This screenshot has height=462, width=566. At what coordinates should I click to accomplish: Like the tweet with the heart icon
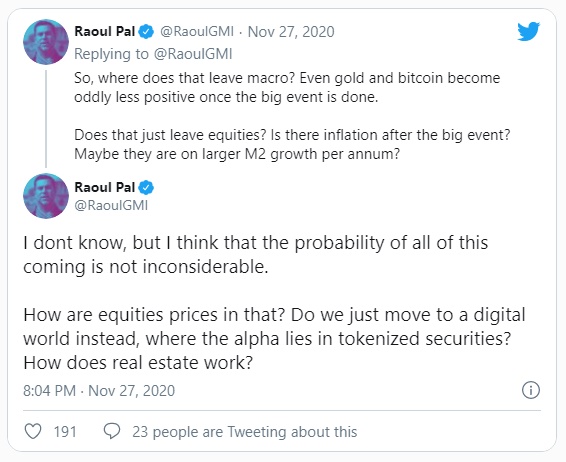point(33,431)
